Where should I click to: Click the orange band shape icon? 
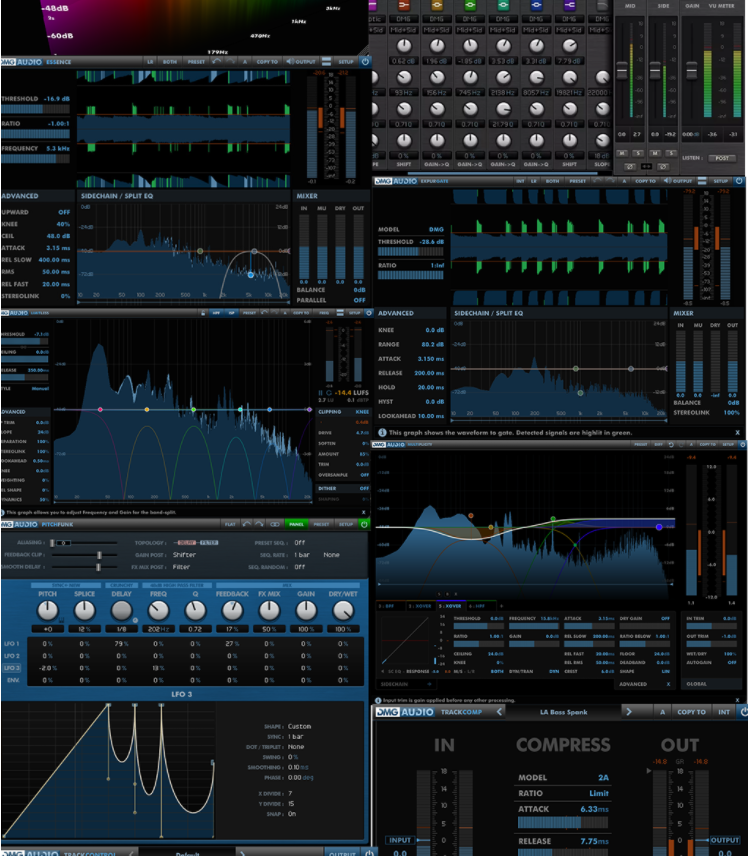click(404, 5)
